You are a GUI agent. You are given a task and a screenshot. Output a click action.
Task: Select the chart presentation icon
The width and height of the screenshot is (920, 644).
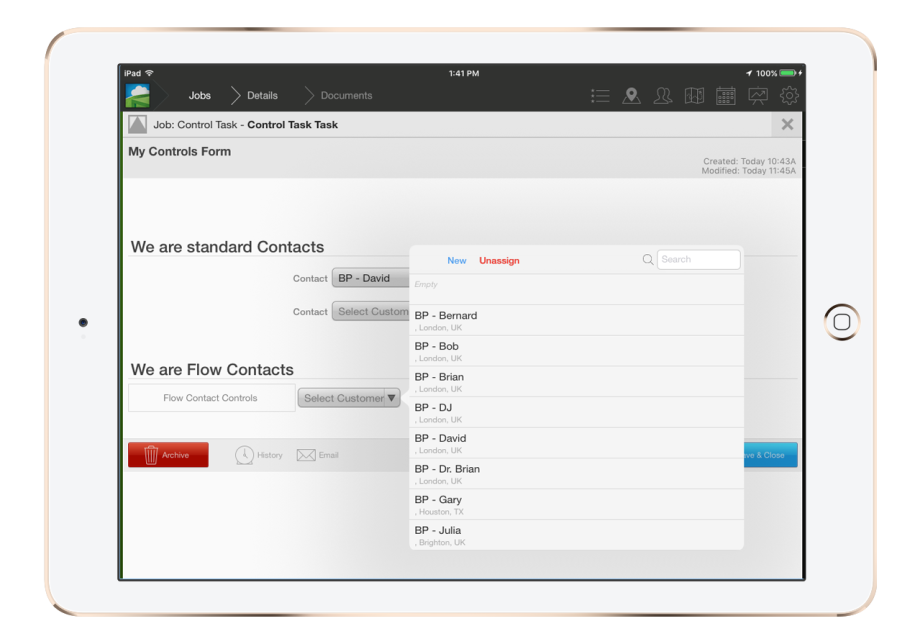758,95
